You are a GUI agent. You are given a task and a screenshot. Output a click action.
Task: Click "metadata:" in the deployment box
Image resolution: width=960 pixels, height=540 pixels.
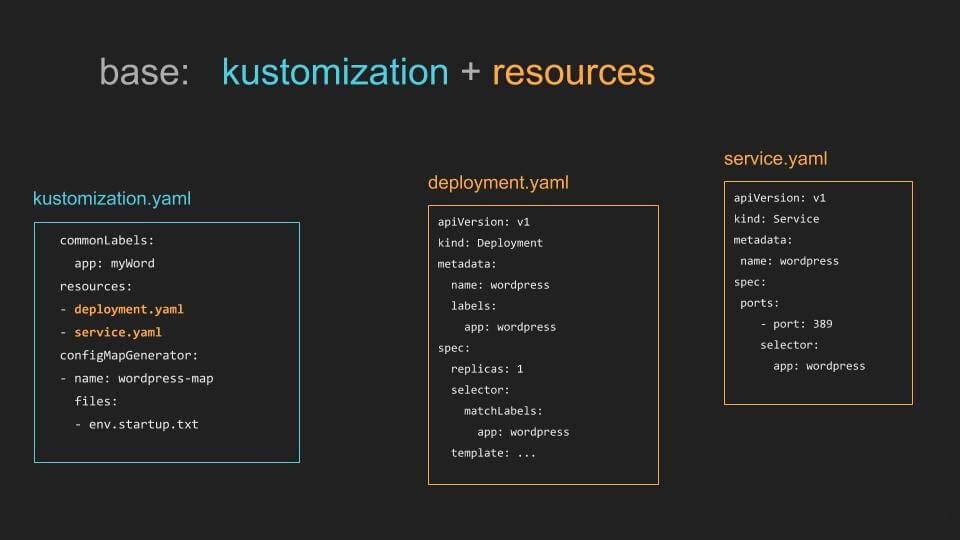[467, 264]
